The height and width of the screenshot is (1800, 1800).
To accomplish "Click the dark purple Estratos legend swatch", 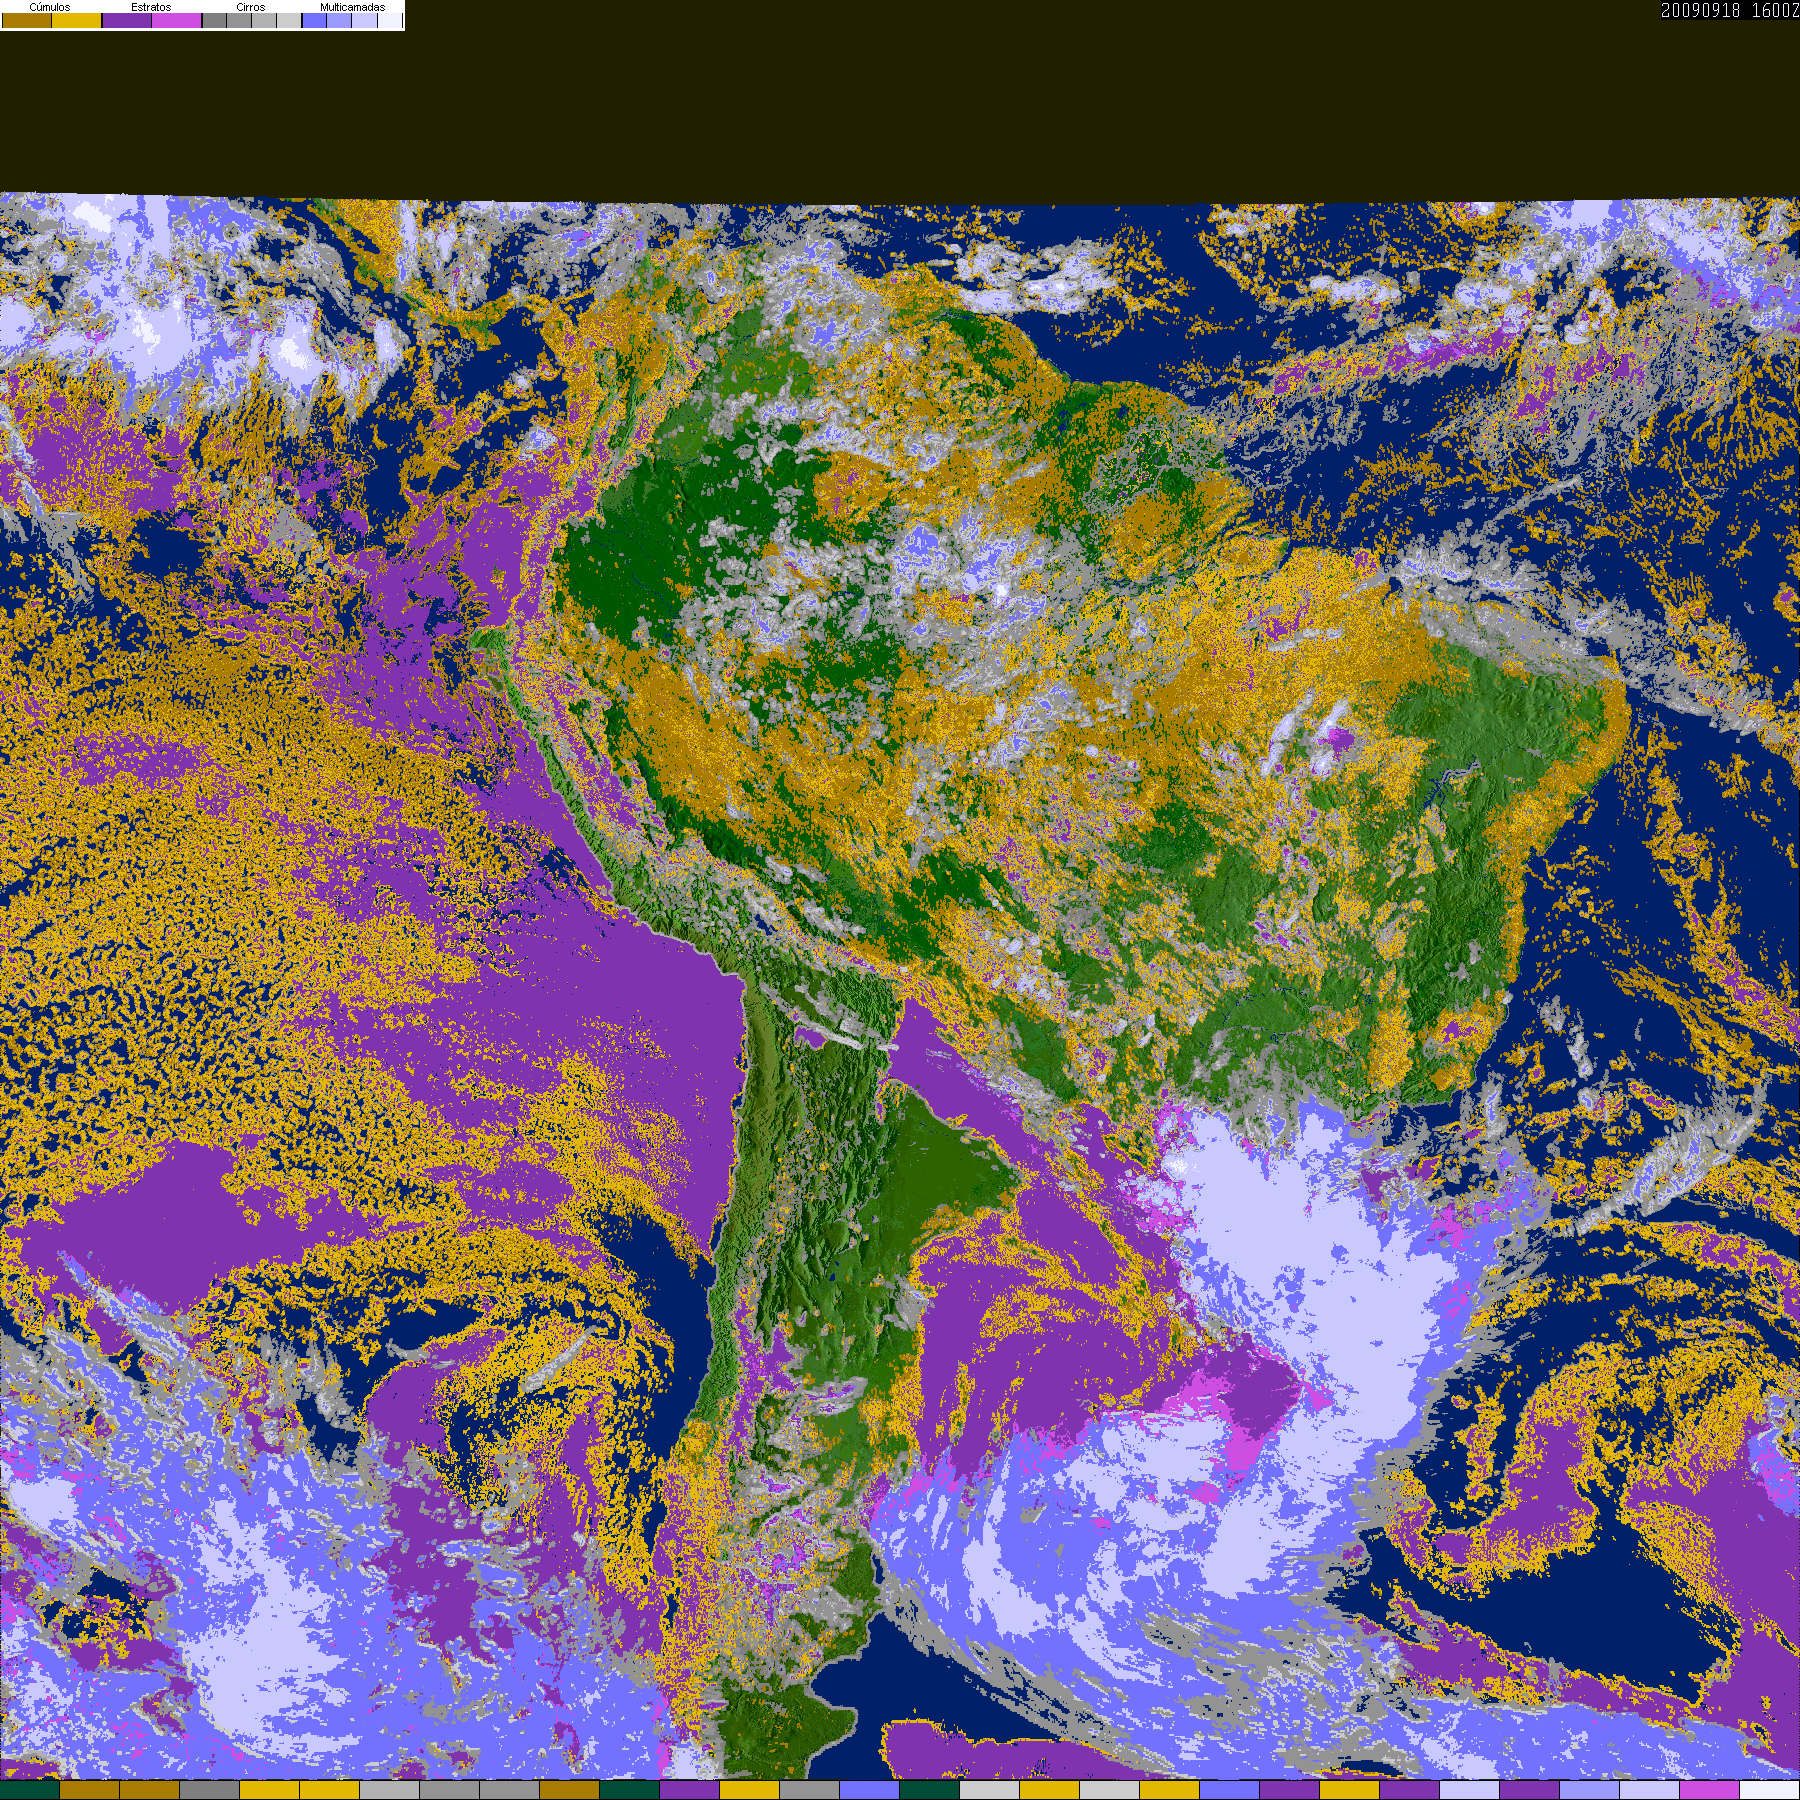I will click(127, 20).
